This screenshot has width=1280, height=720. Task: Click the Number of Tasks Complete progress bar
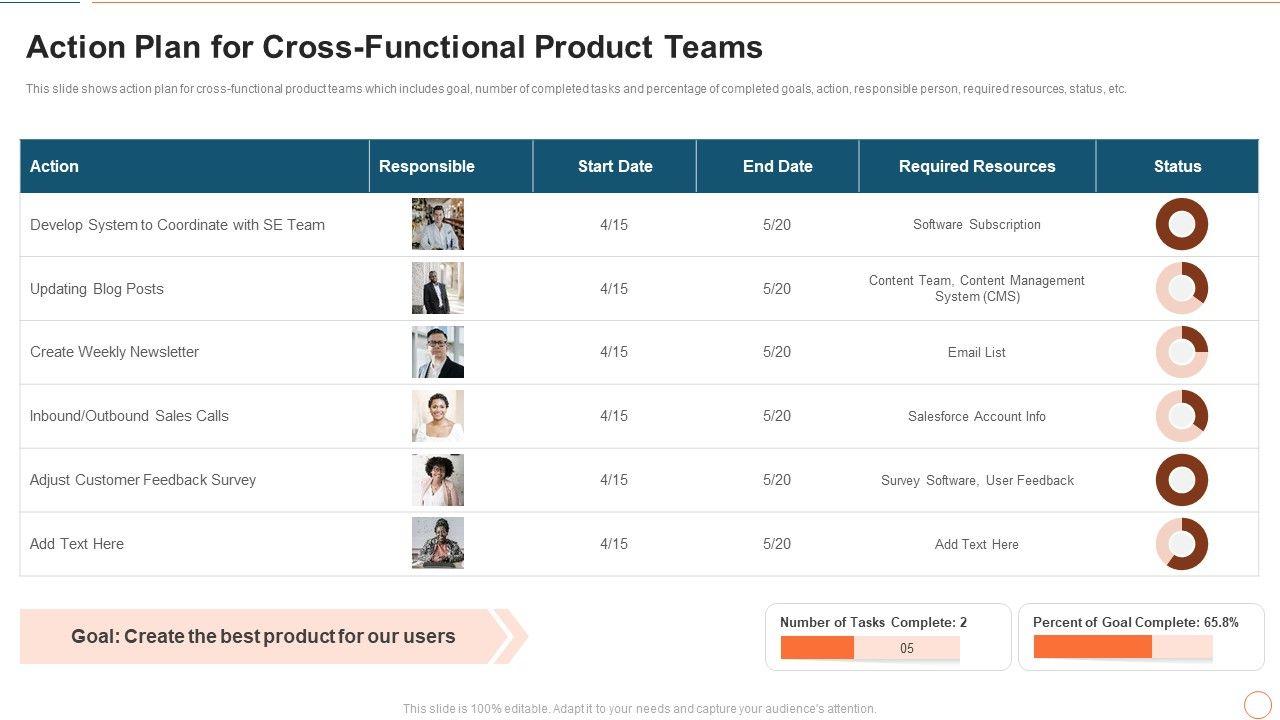coord(869,648)
